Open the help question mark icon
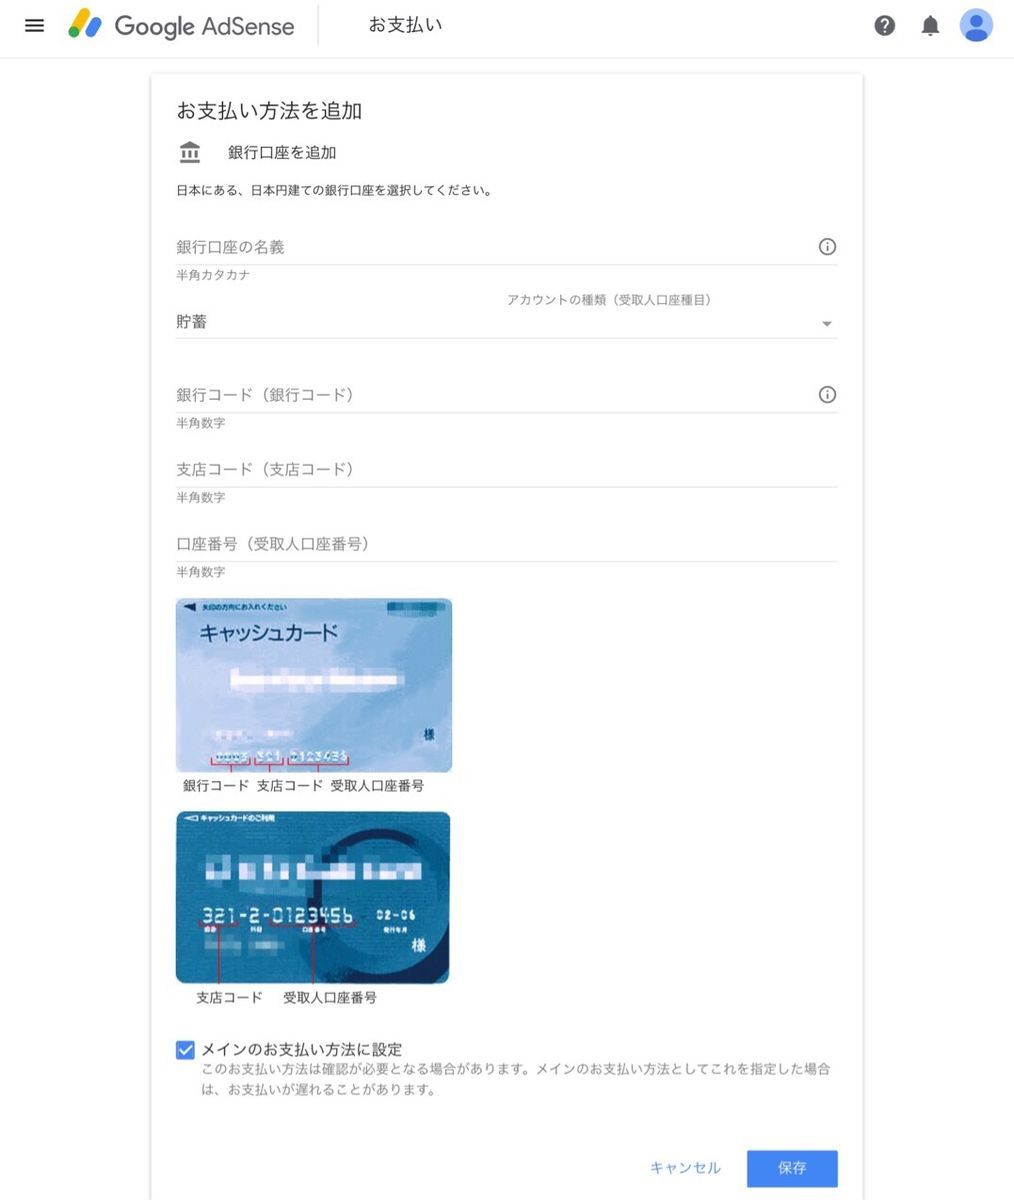The width and height of the screenshot is (1014, 1200). [x=885, y=26]
